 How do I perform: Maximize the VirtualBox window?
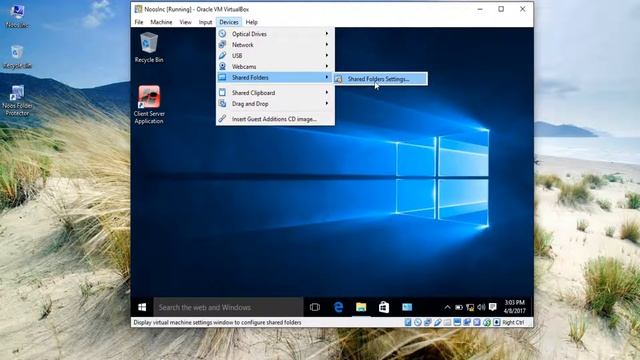click(x=501, y=9)
